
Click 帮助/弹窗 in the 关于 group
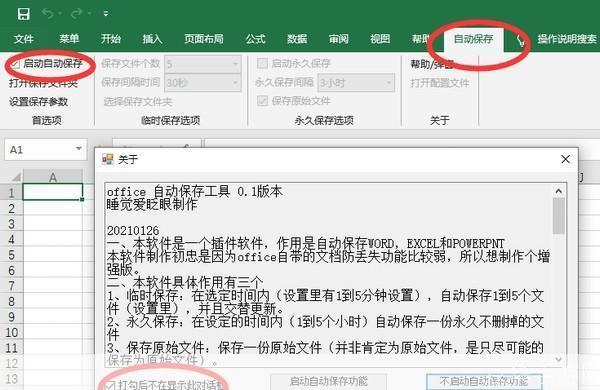pos(432,64)
